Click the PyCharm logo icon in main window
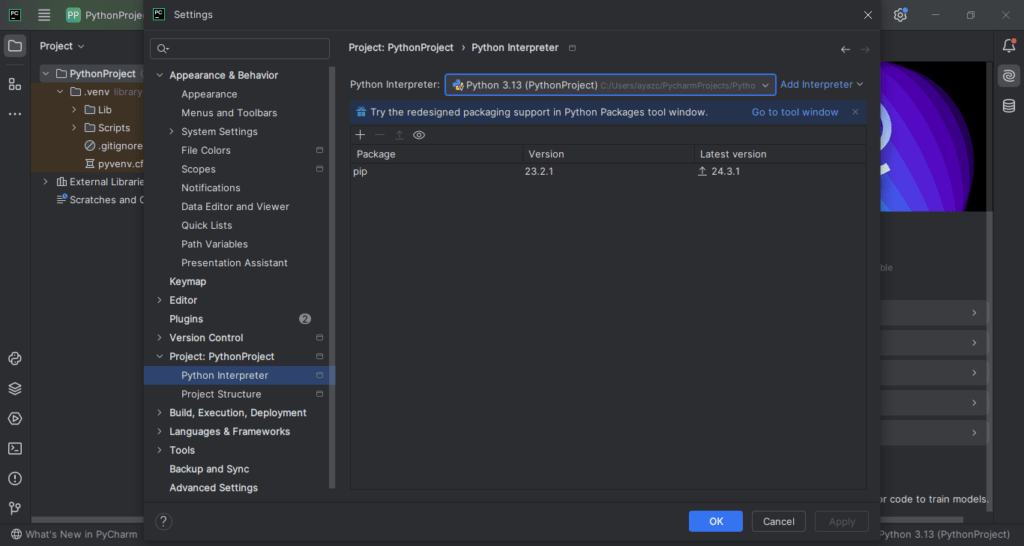 coord(15,14)
